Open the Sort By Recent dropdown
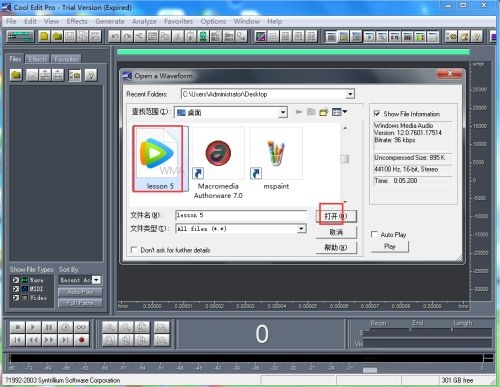The height and width of the screenshot is (387, 500). 96,280
